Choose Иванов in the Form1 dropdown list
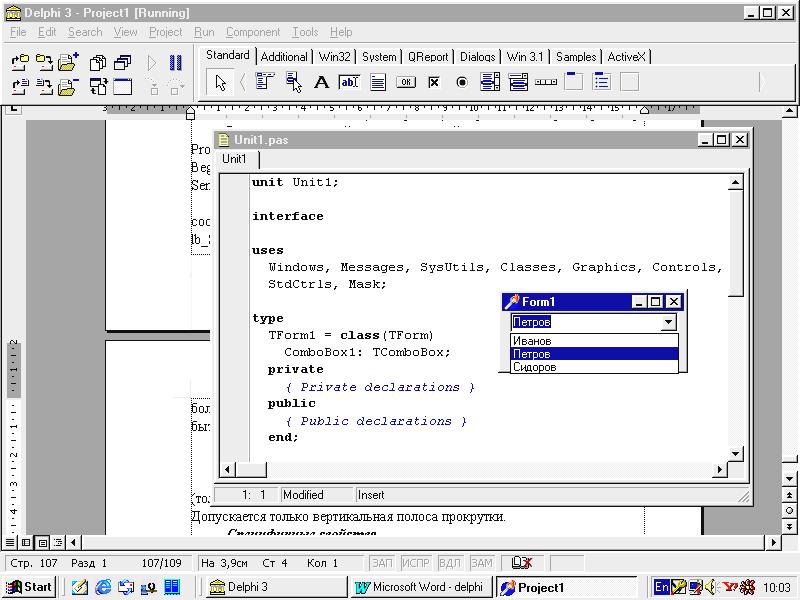800x600 pixels. click(x=594, y=341)
